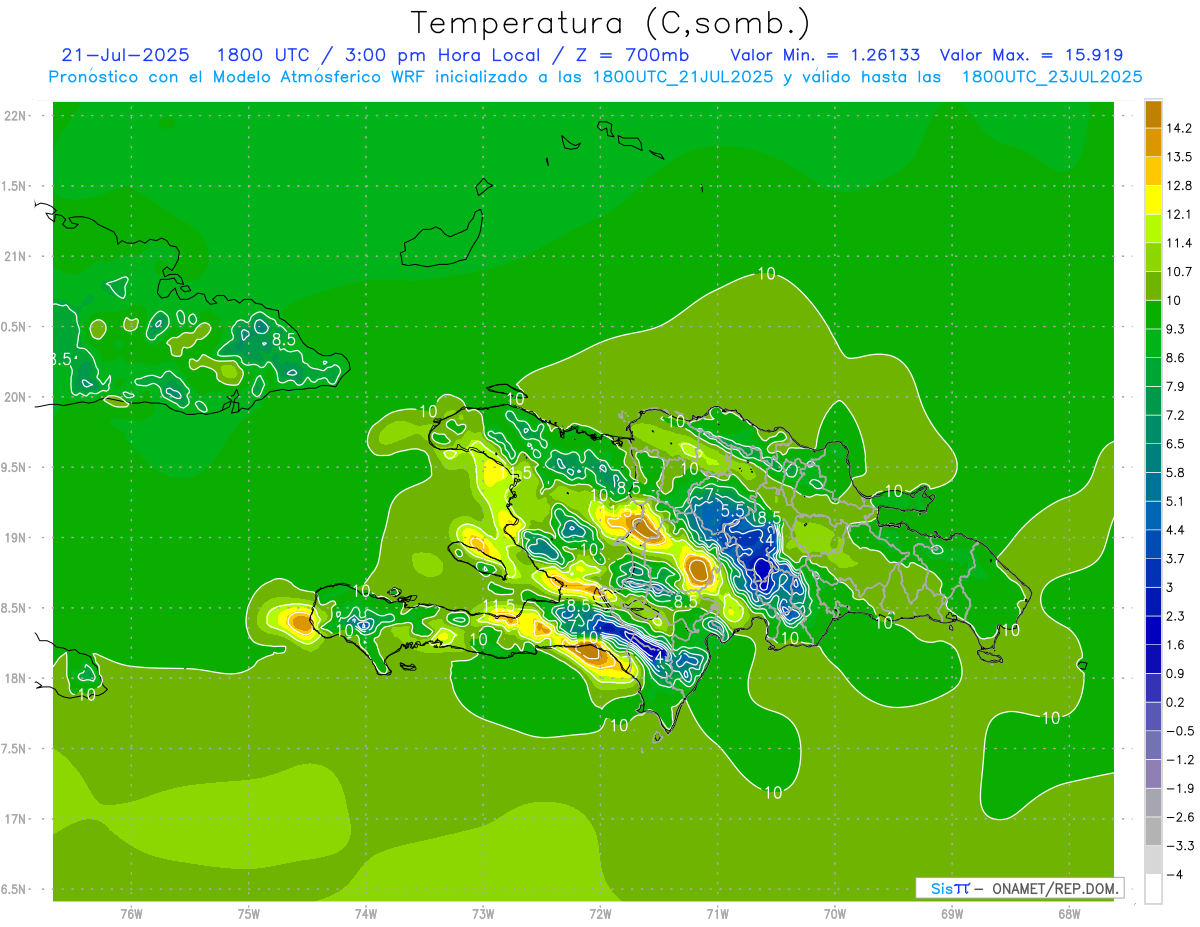Click the dark orange swatch above 14.2
Screen dimensions: 1200x927
(x=1153, y=114)
